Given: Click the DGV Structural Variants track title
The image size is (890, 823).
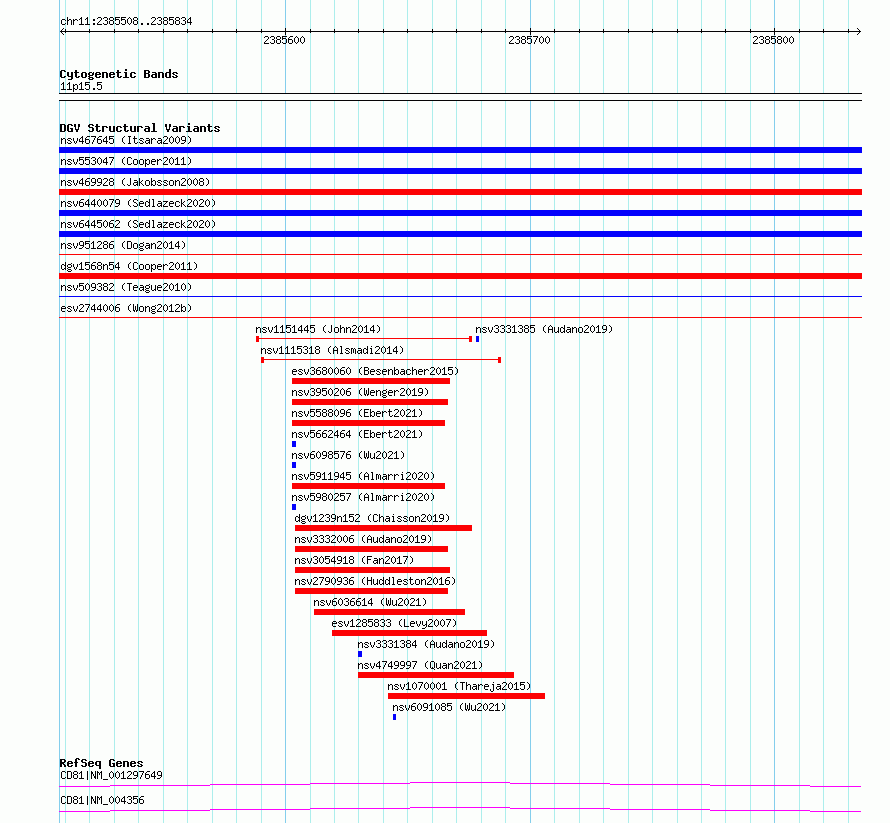Looking at the screenshot, I should pyautogui.click(x=140, y=128).
